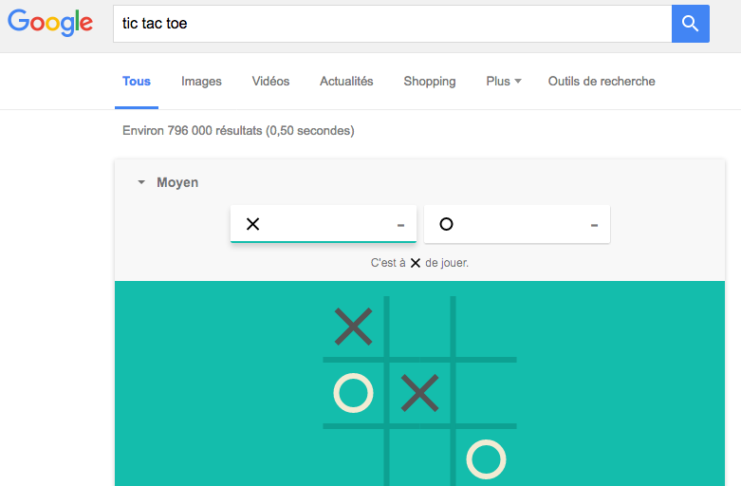Screen dimensions: 741x486
Task: Expand the Moyen difficulty dropdown
Action: [168, 182]
